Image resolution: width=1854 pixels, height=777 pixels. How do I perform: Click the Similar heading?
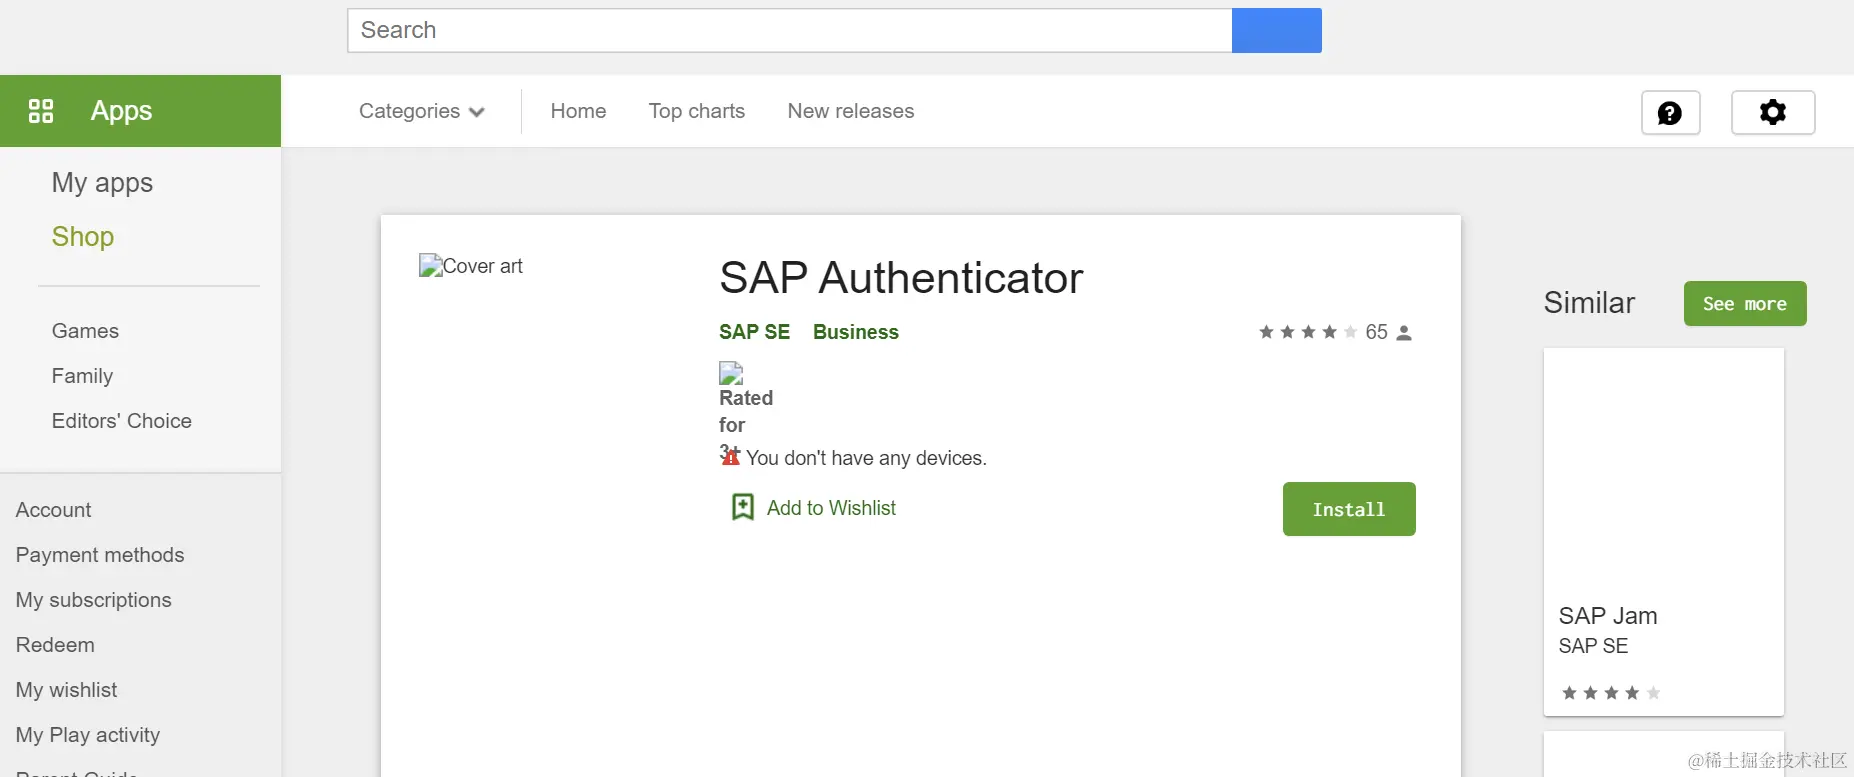[1589, 303]
